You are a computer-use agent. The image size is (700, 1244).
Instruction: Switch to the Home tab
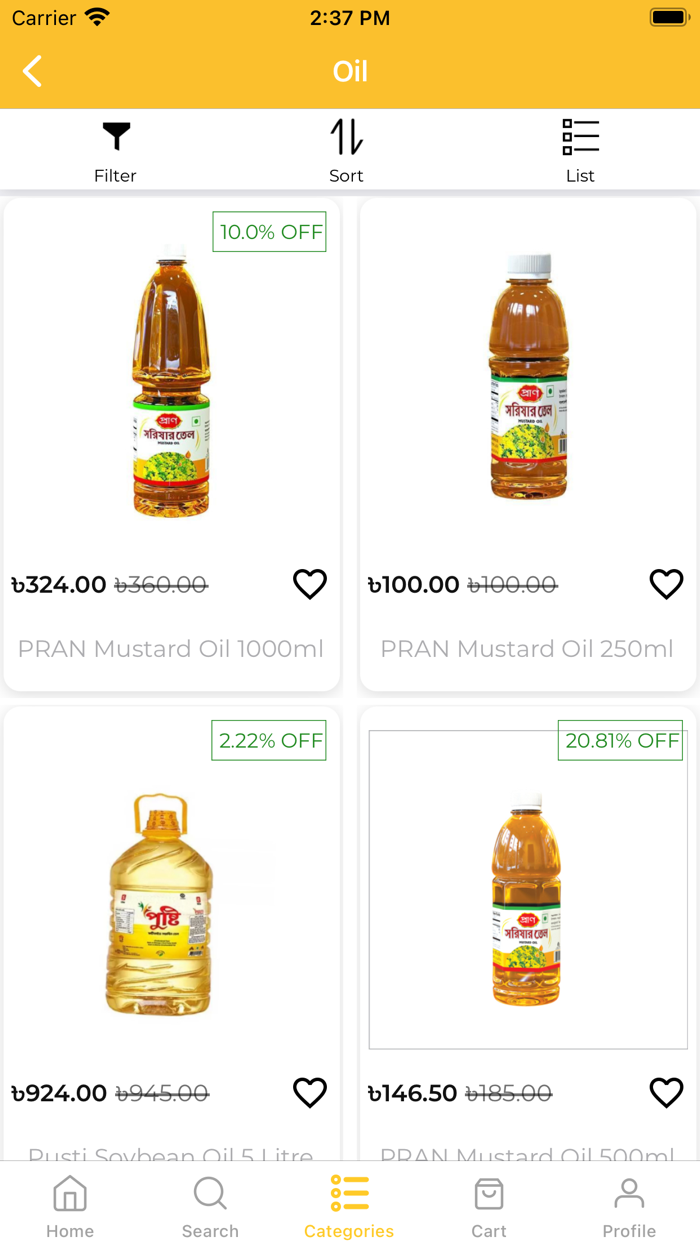click(70, 1205)
